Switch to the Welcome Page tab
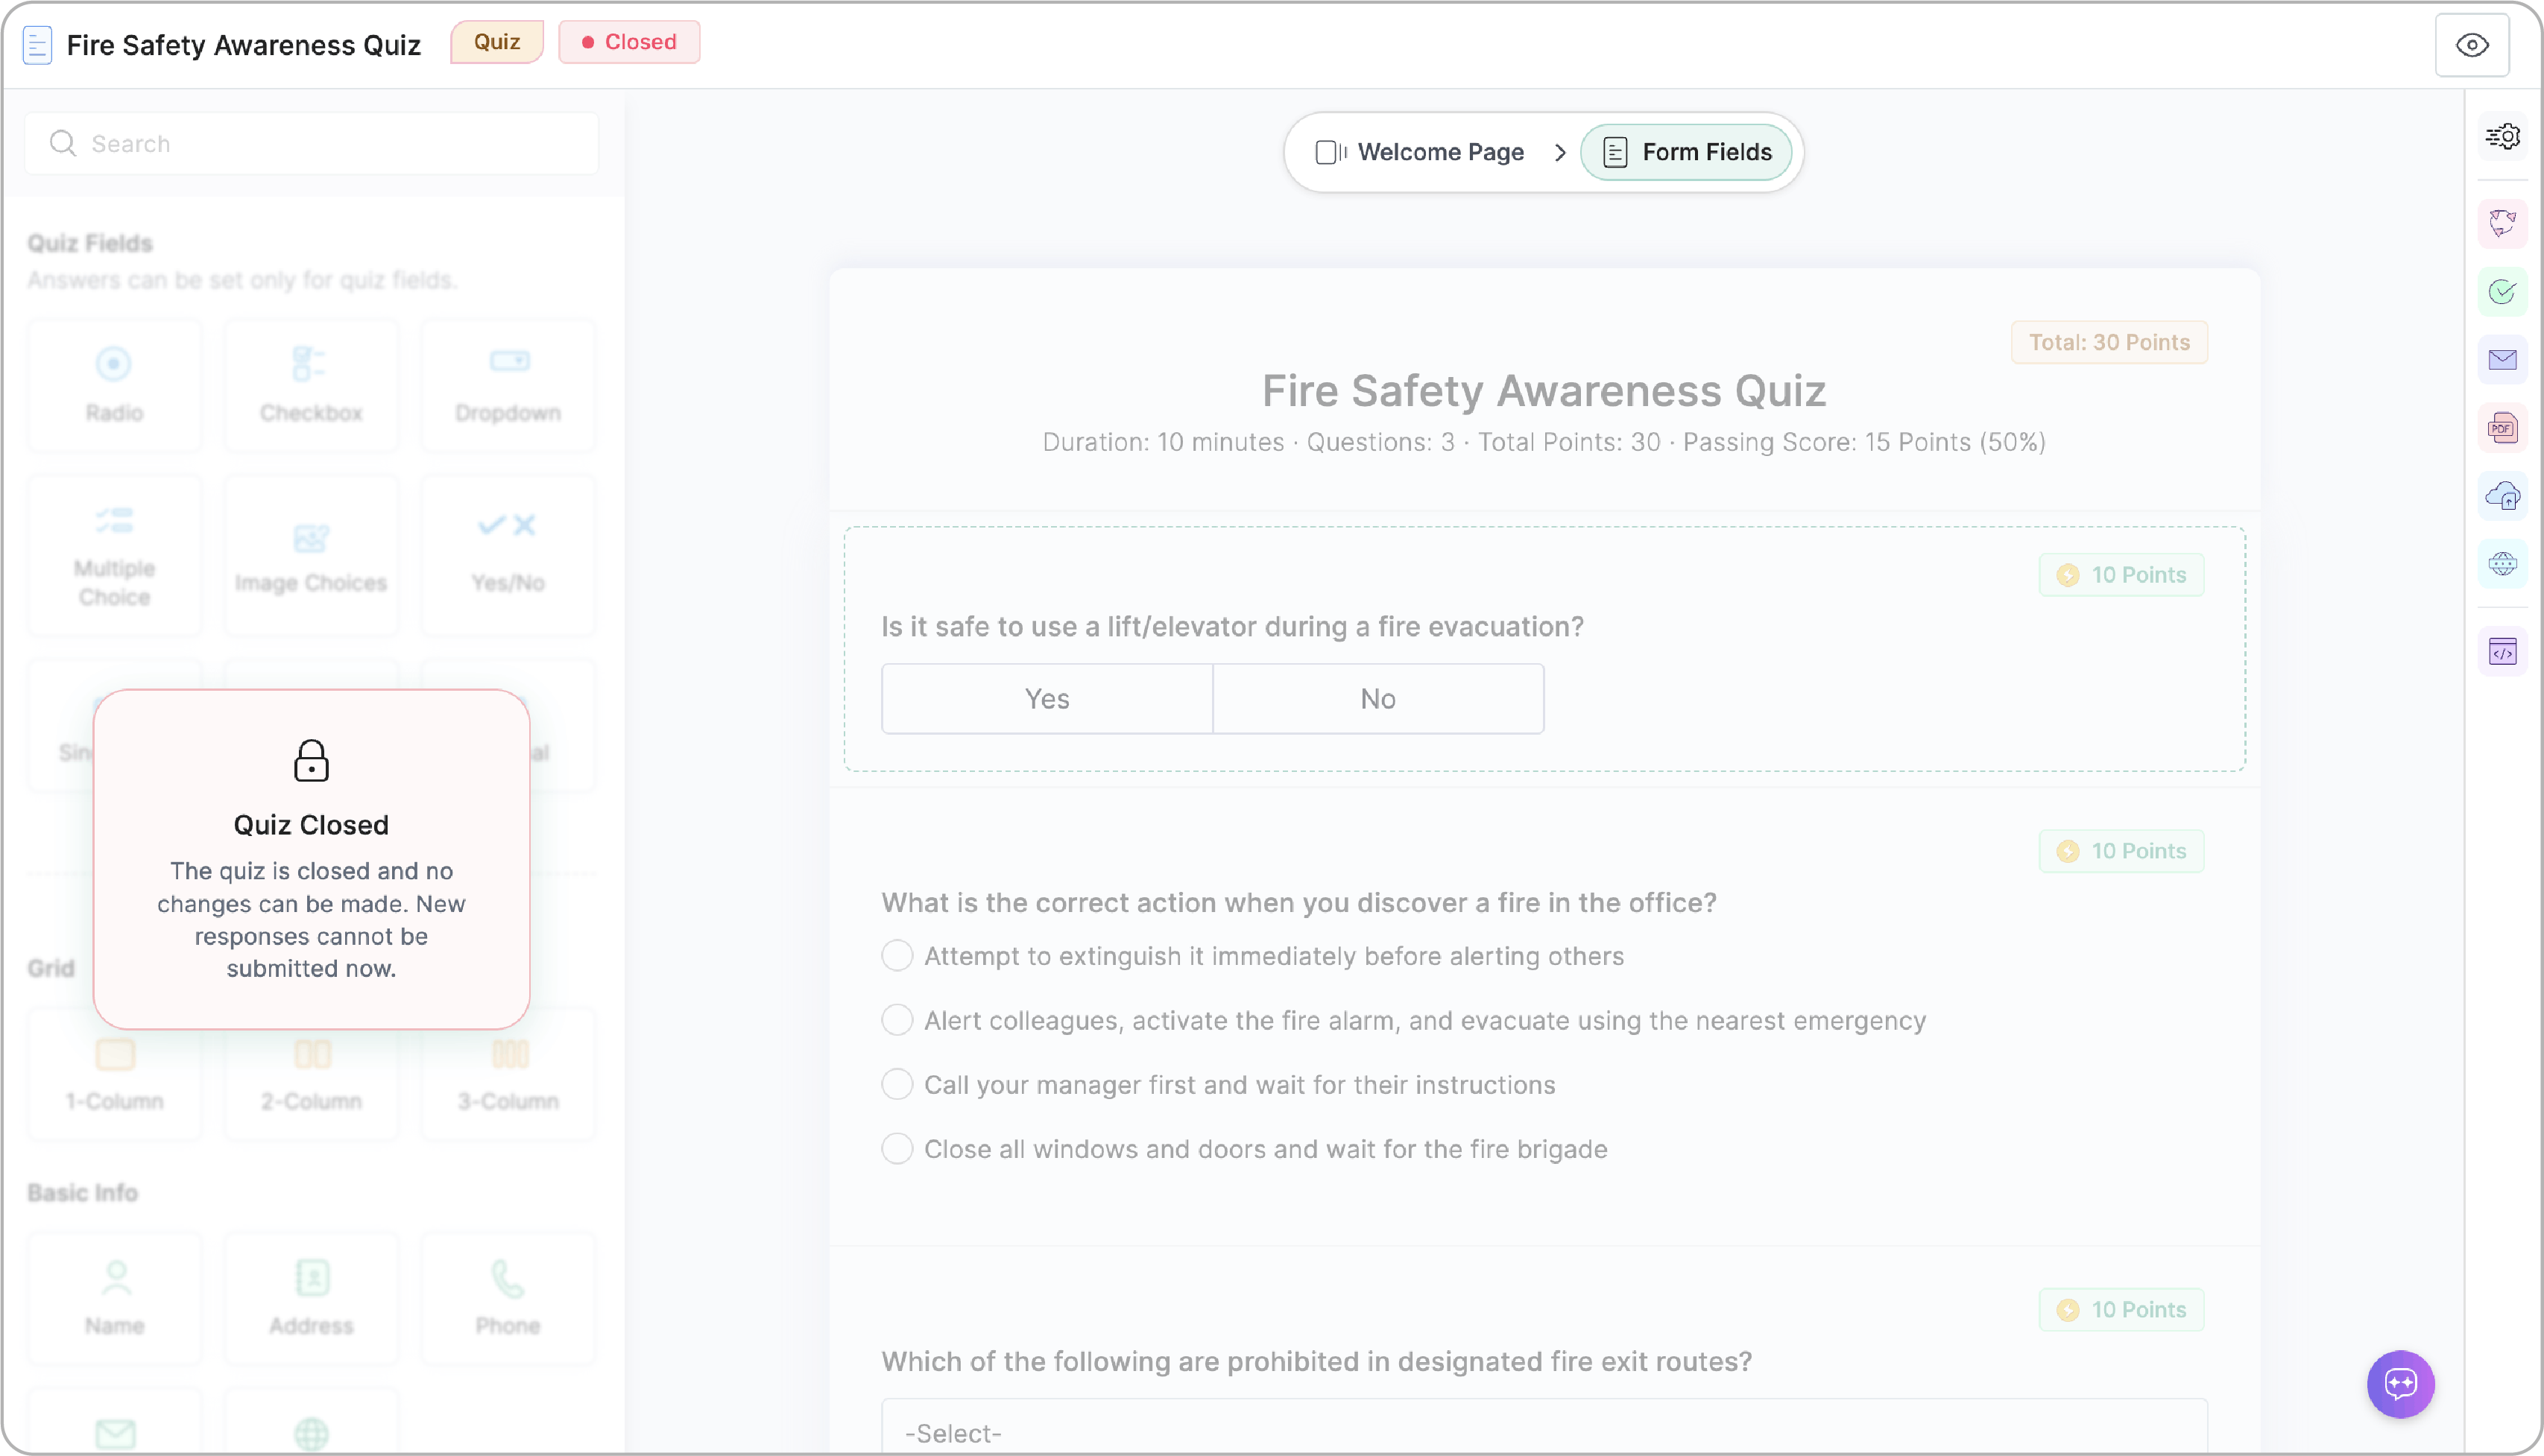This screenshot has width=2544, height=1456. pyautogui.click(x=1420, y=152)
